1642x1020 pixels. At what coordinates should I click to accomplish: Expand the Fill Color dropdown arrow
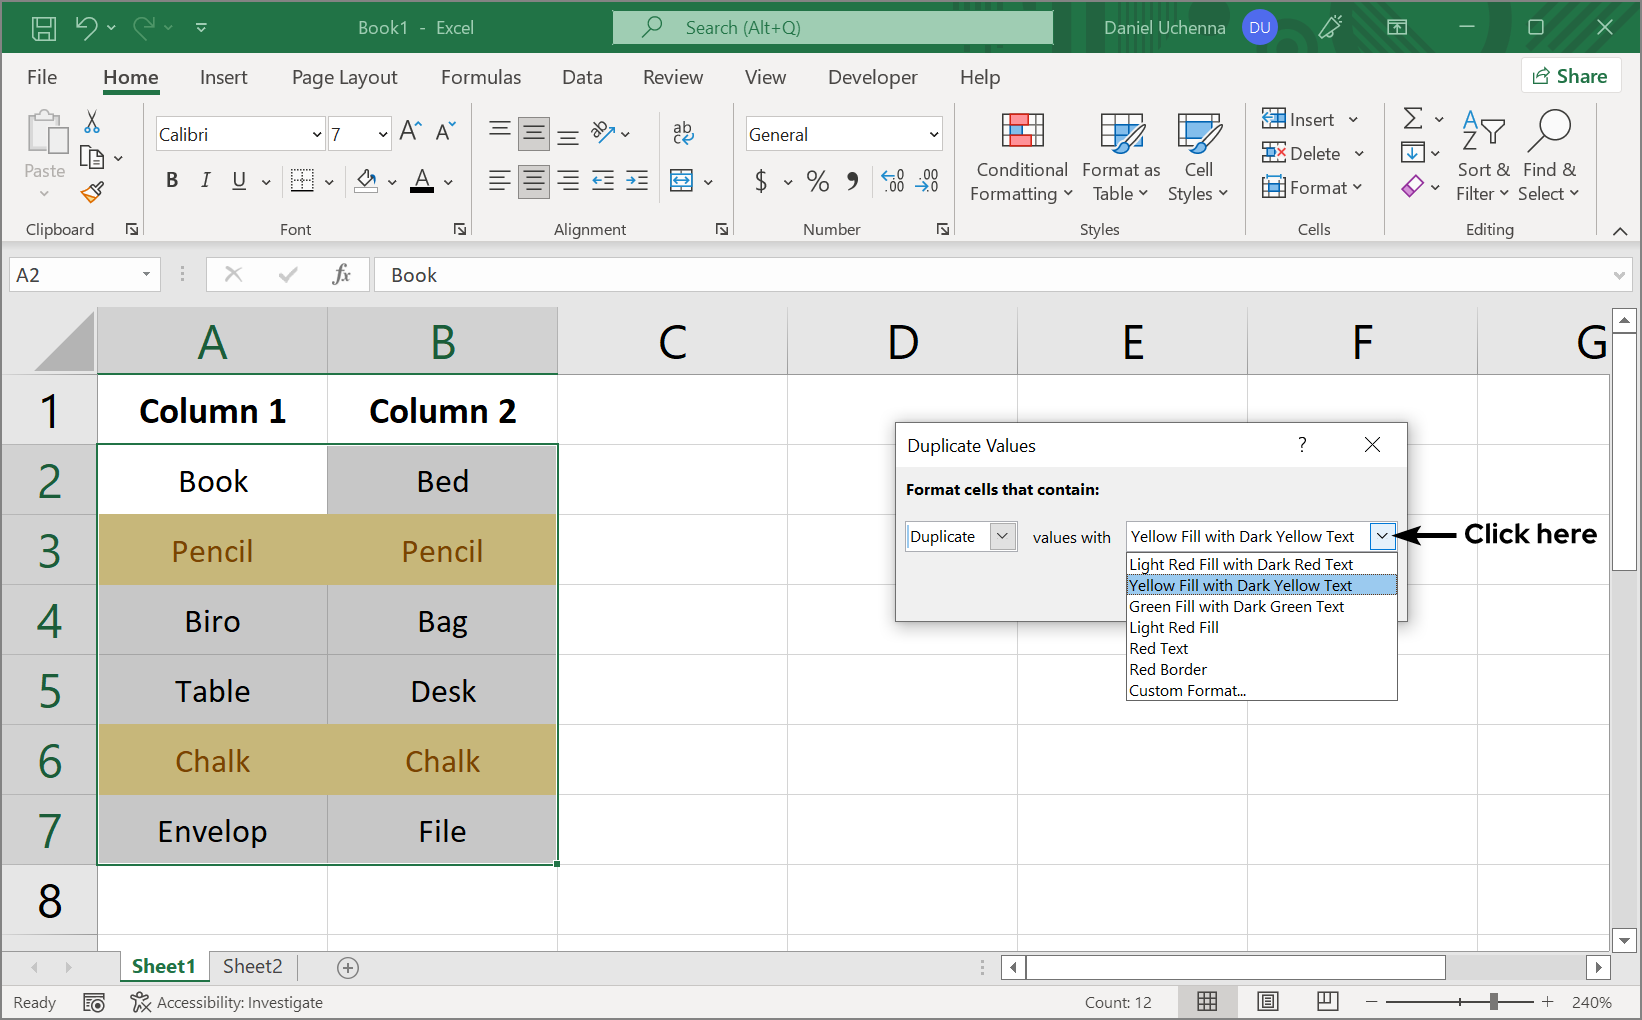(x=391, y=182)
